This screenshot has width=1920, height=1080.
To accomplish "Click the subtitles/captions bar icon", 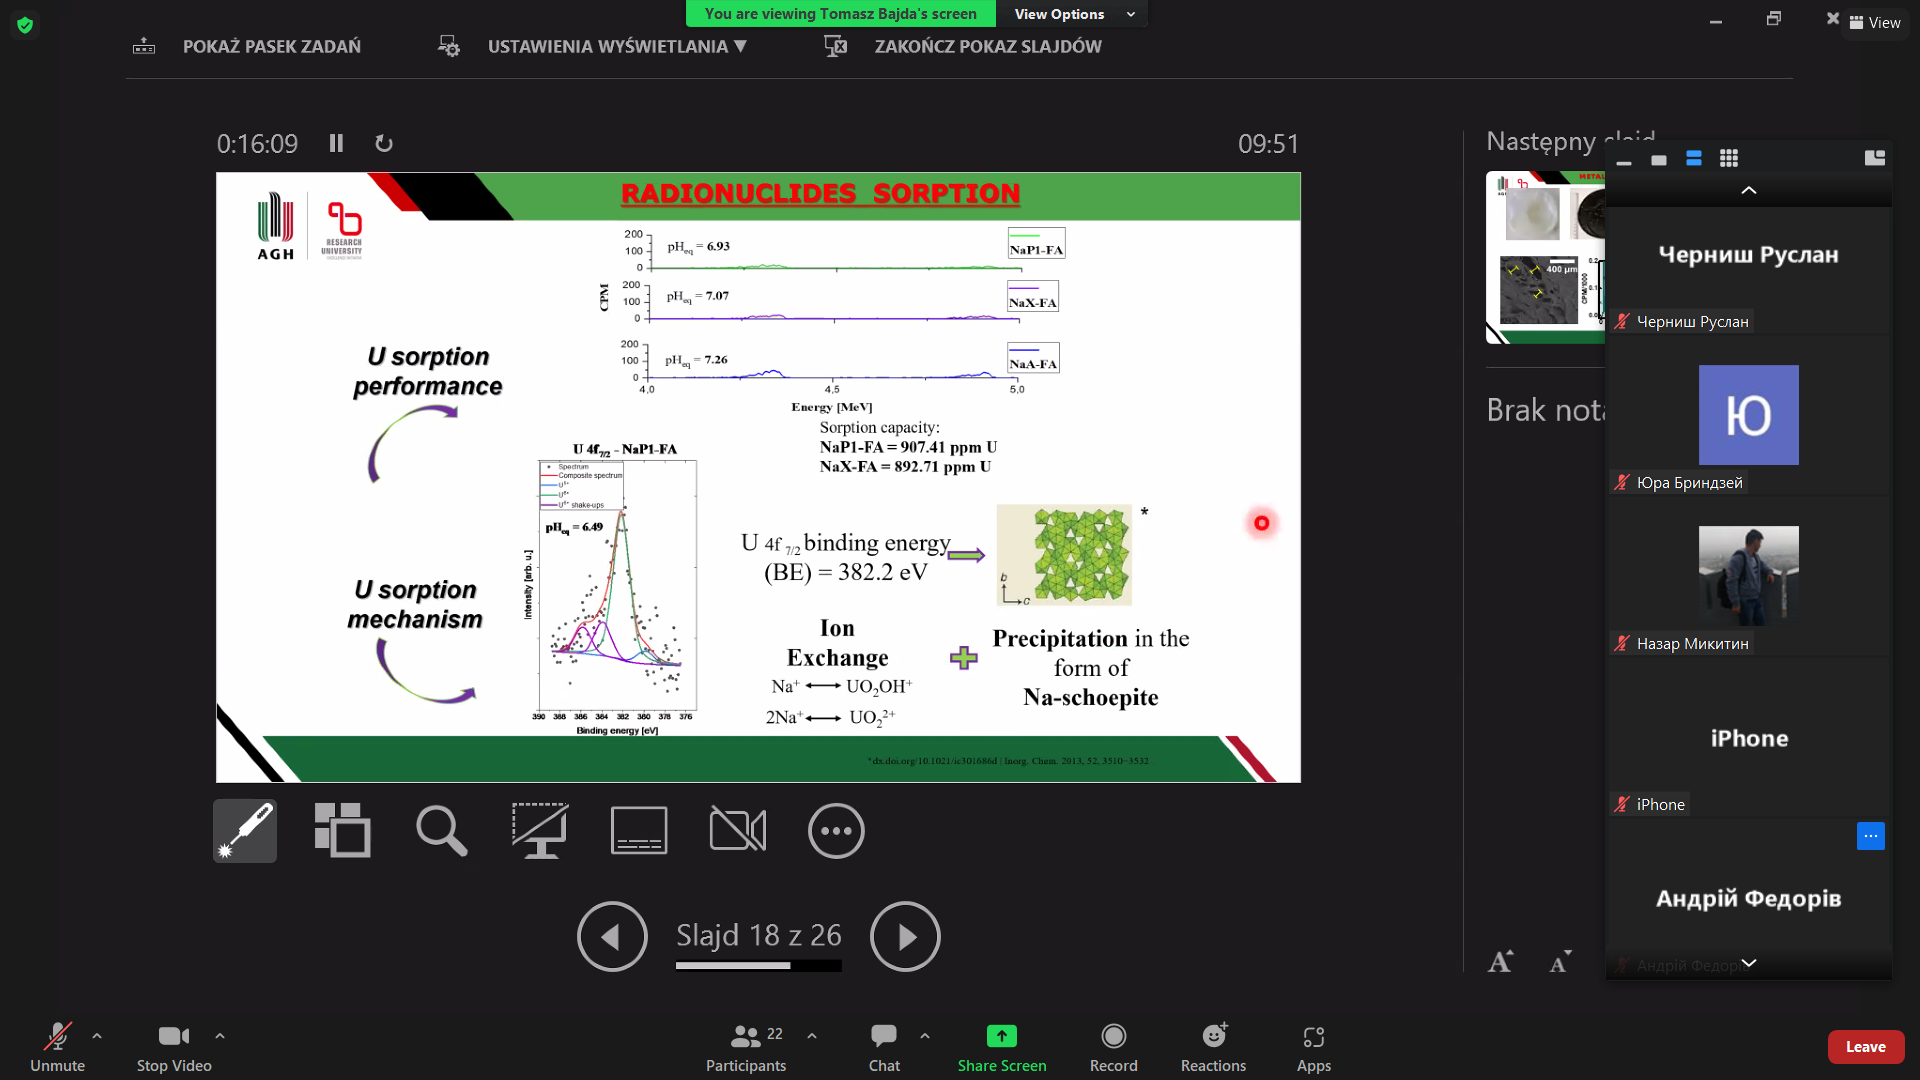I will click(x=638, y=829).
